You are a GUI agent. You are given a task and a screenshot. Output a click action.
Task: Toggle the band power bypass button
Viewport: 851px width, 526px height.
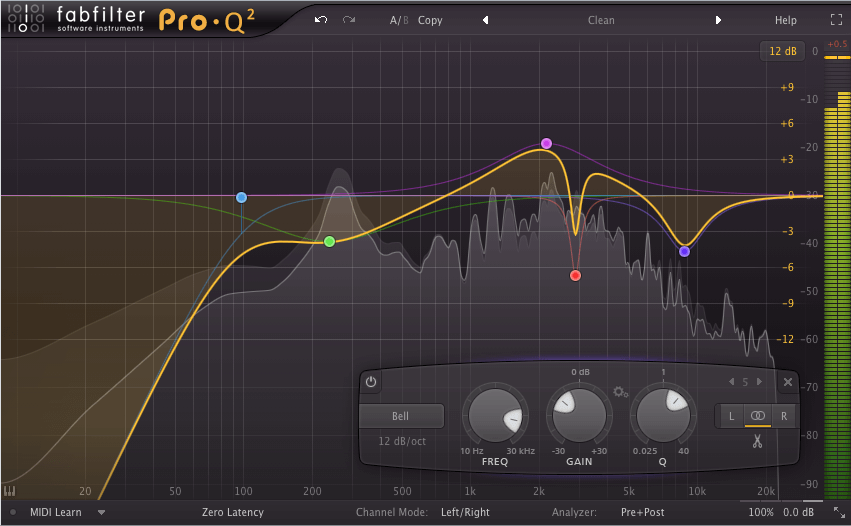(x=371, y=382)
